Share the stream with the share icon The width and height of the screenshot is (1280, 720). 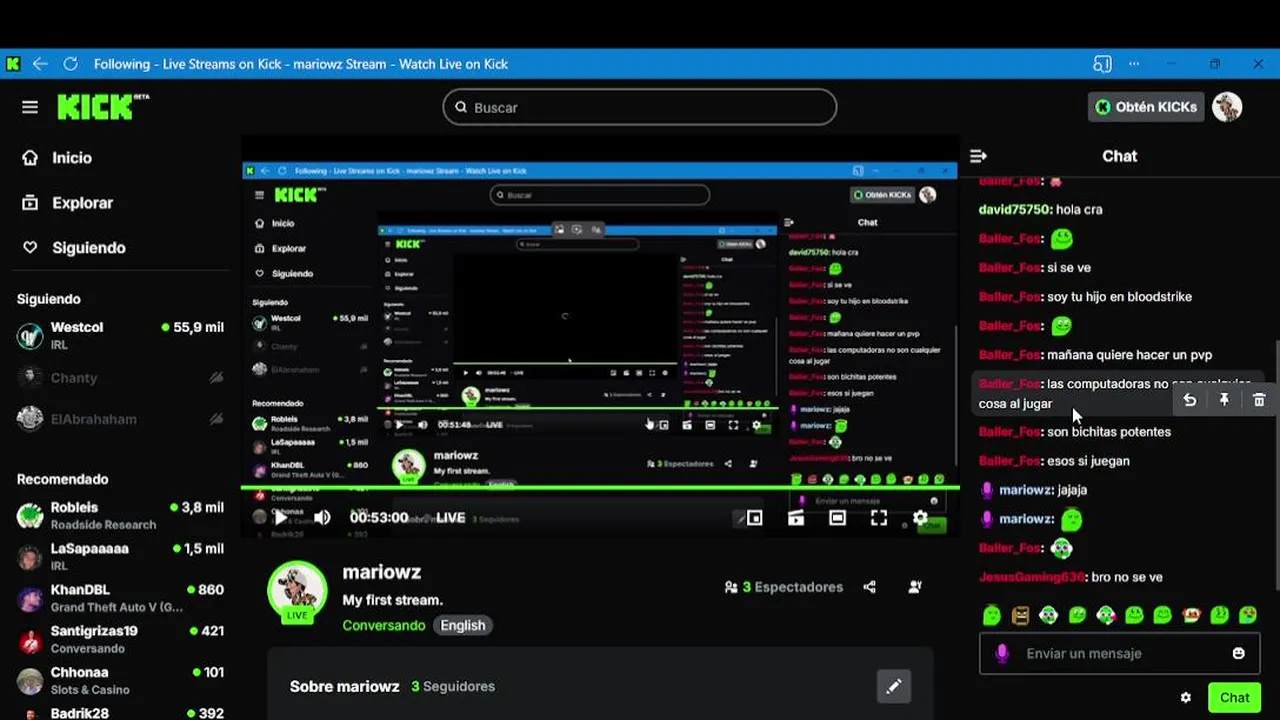pyautogui.click(x=870, y=587)
